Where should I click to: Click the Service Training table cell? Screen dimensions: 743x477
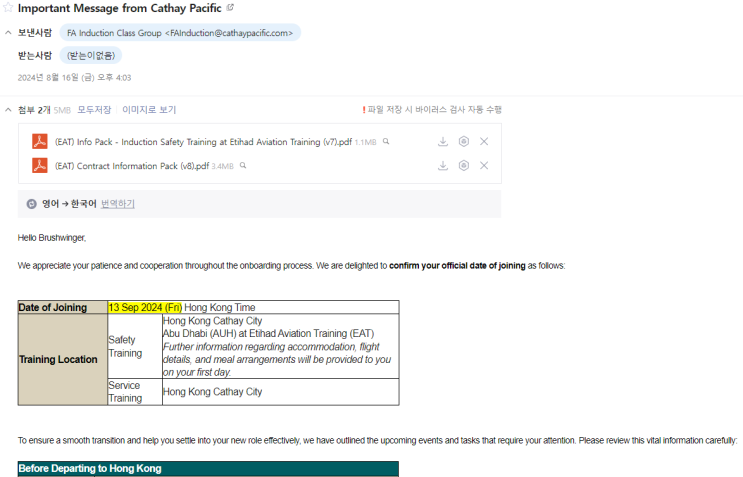135,392
